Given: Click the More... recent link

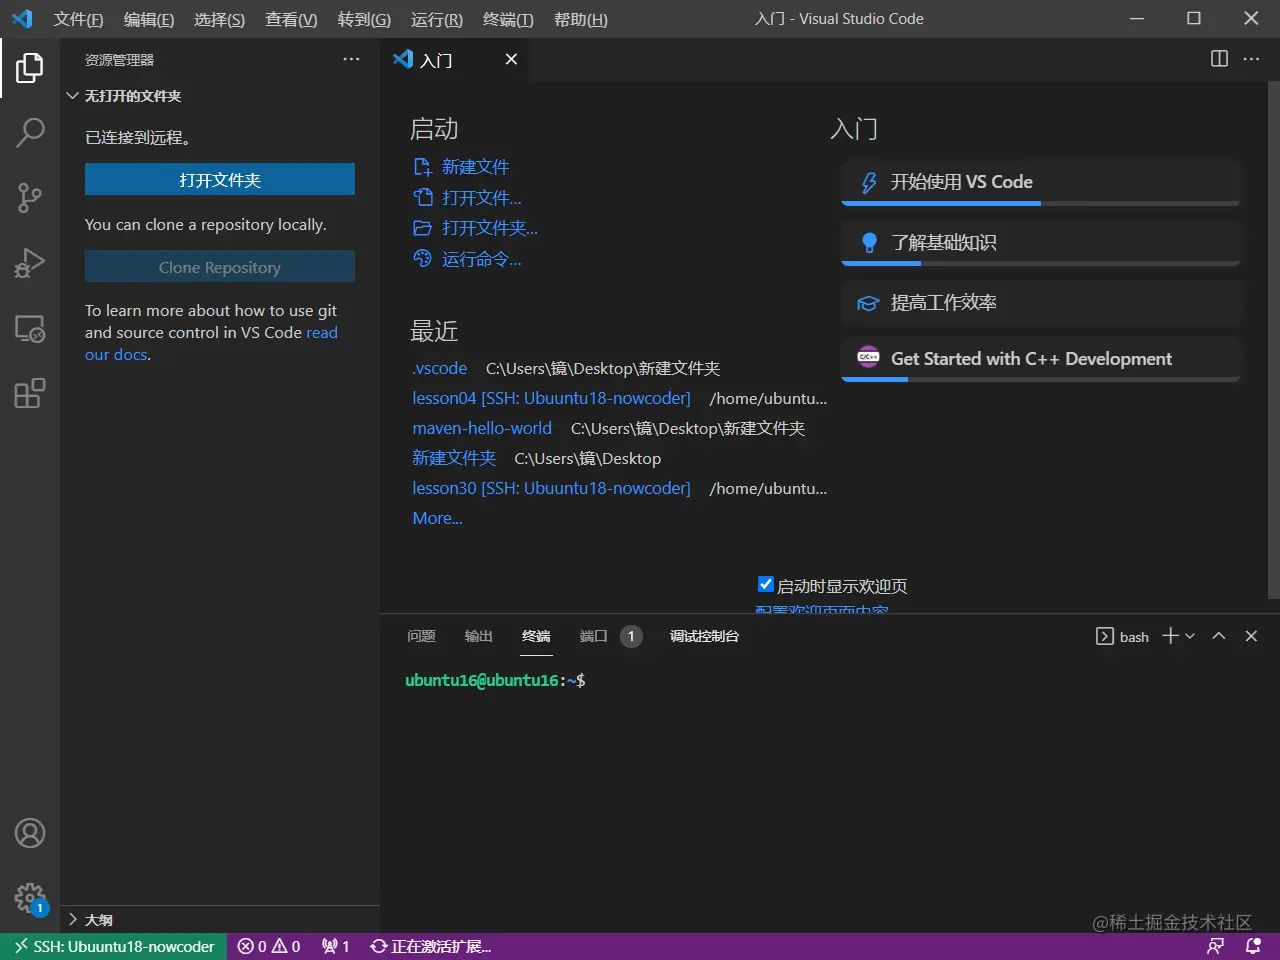Looking at the screenshot, I should [x=437, y=518].
